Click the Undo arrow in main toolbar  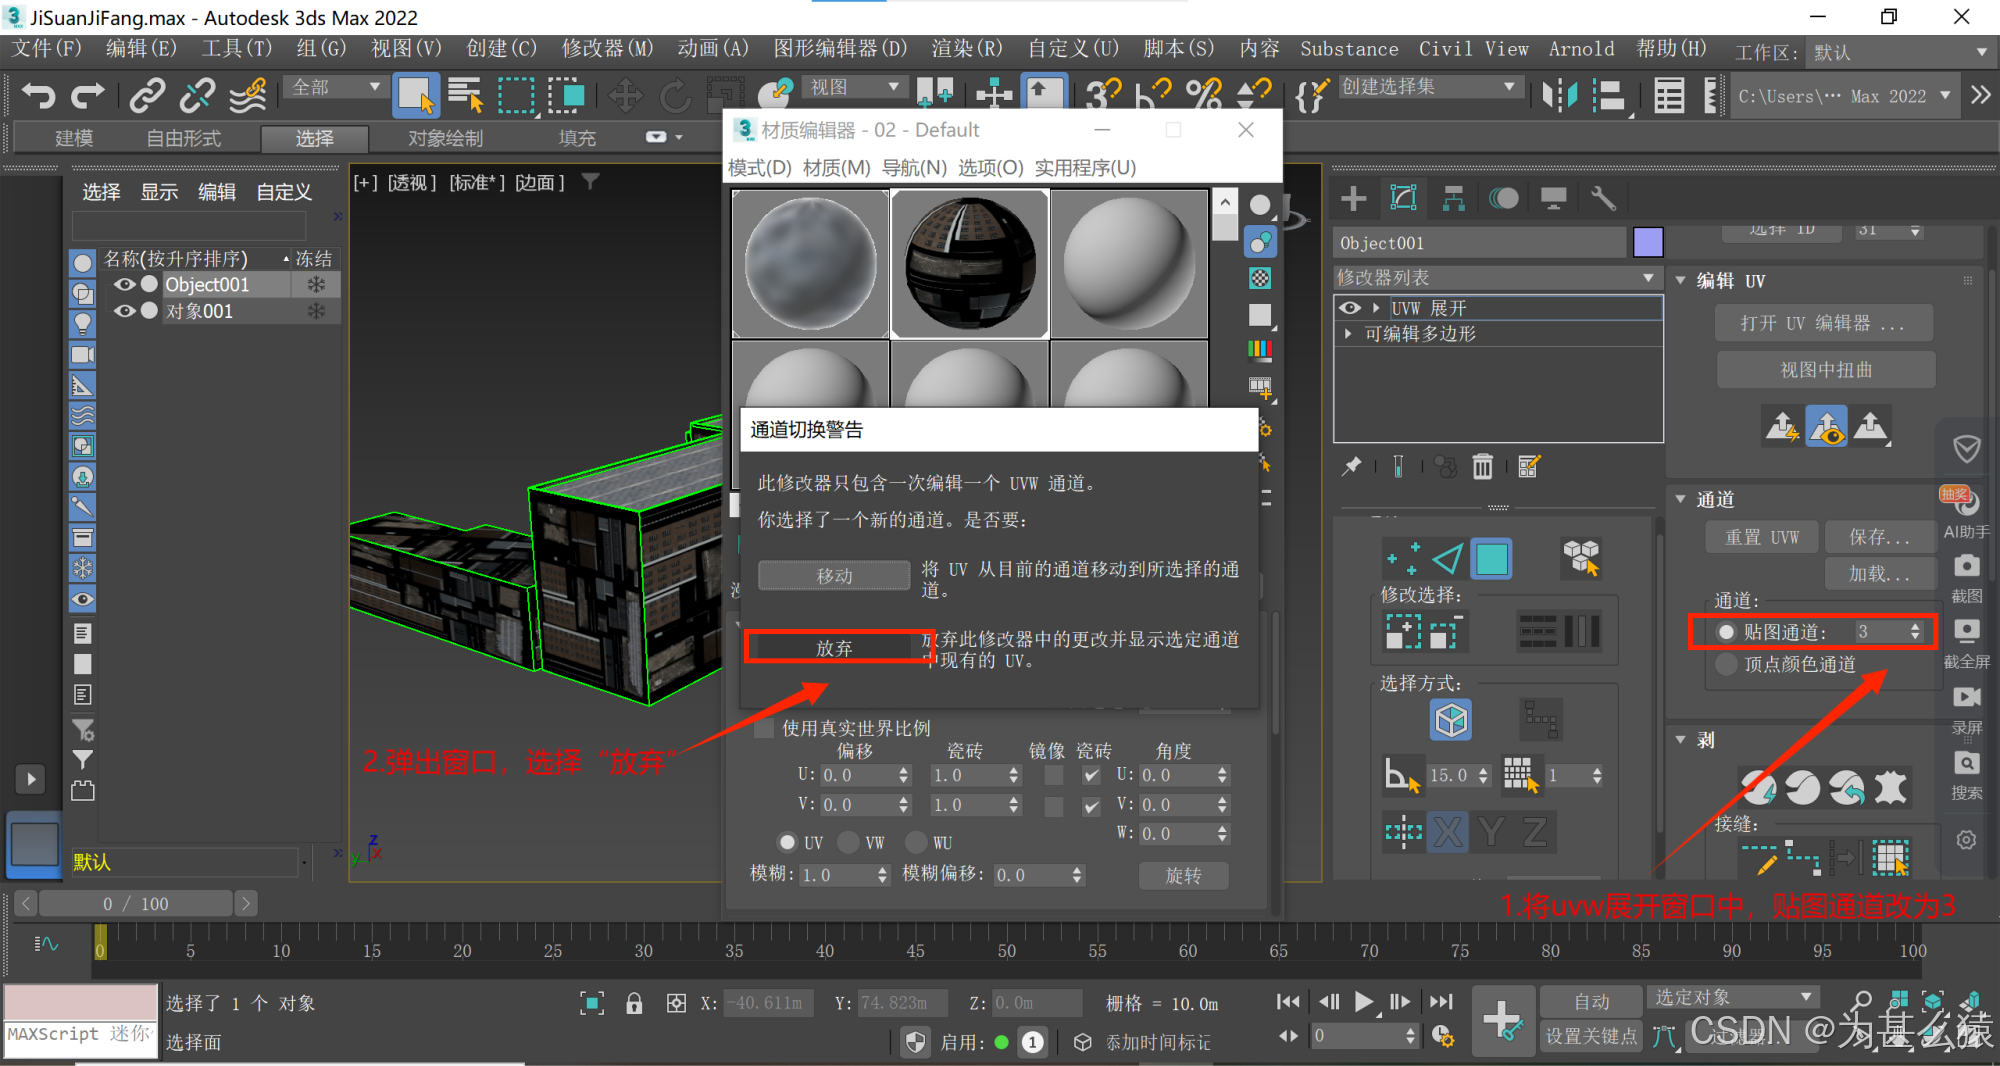pyautogui.click(x=39, y=95)
